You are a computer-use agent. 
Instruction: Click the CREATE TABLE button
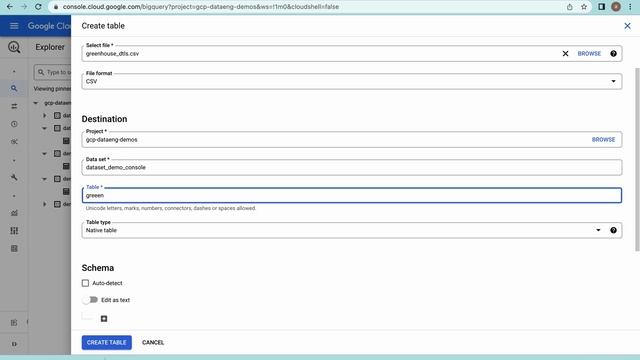pyautogui.click(x=107, y=342)
